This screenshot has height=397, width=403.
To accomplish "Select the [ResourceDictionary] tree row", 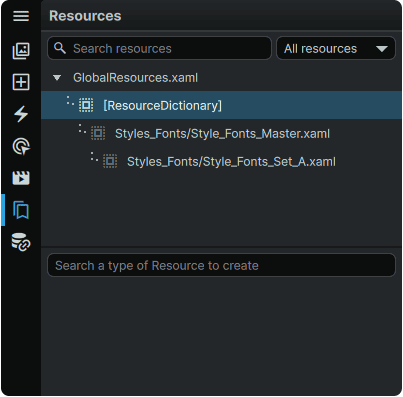I will (x=221, y=105).
